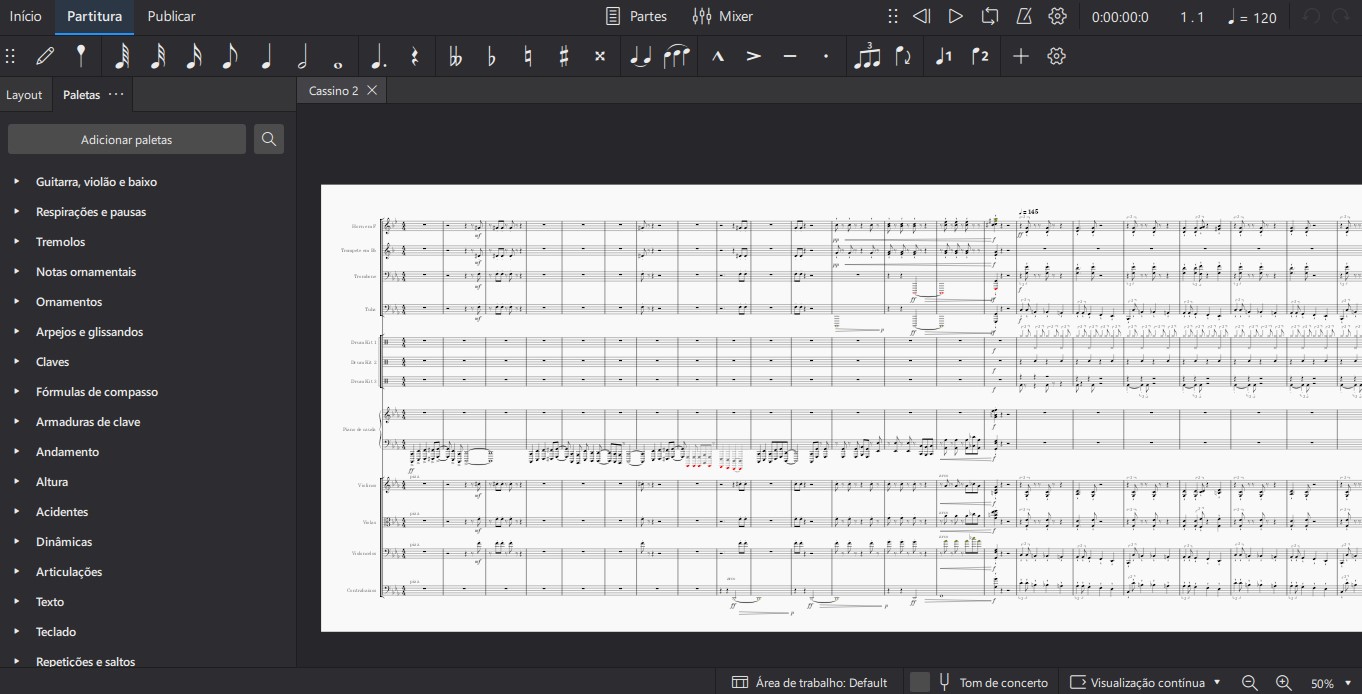The height and width of the screenshot is (694, 1362).
Task: Add a slur
Action: 677,56
